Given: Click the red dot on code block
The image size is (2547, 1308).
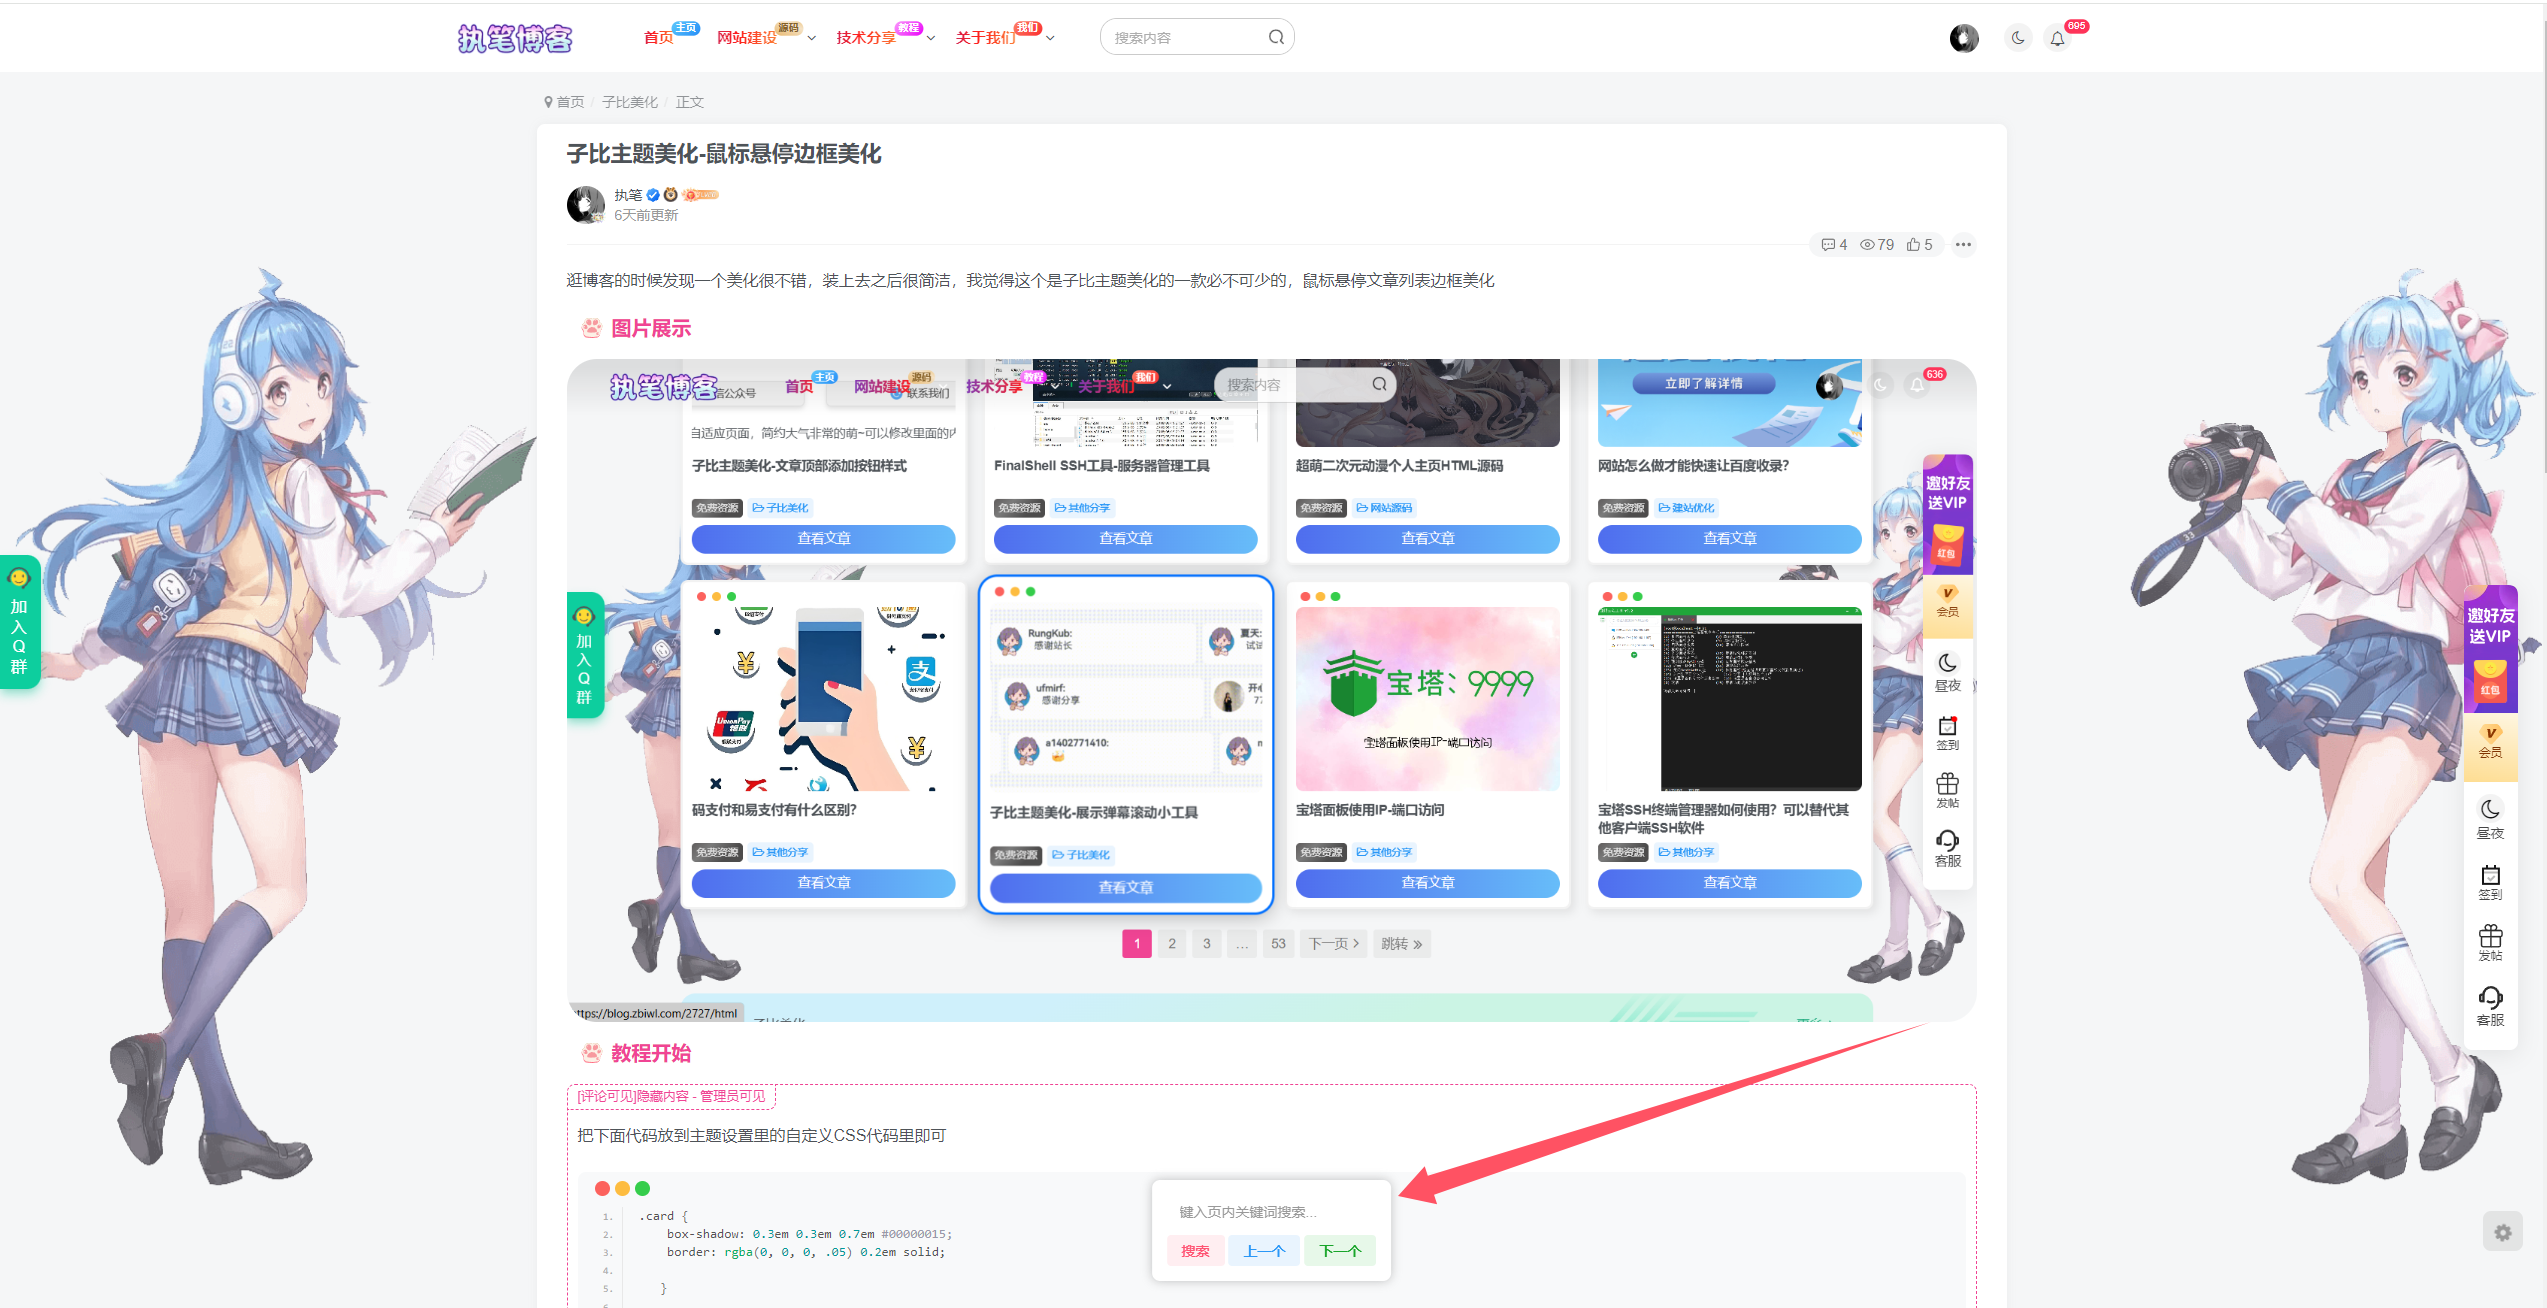Looking at the screenshot, I should coord(602,1188).
